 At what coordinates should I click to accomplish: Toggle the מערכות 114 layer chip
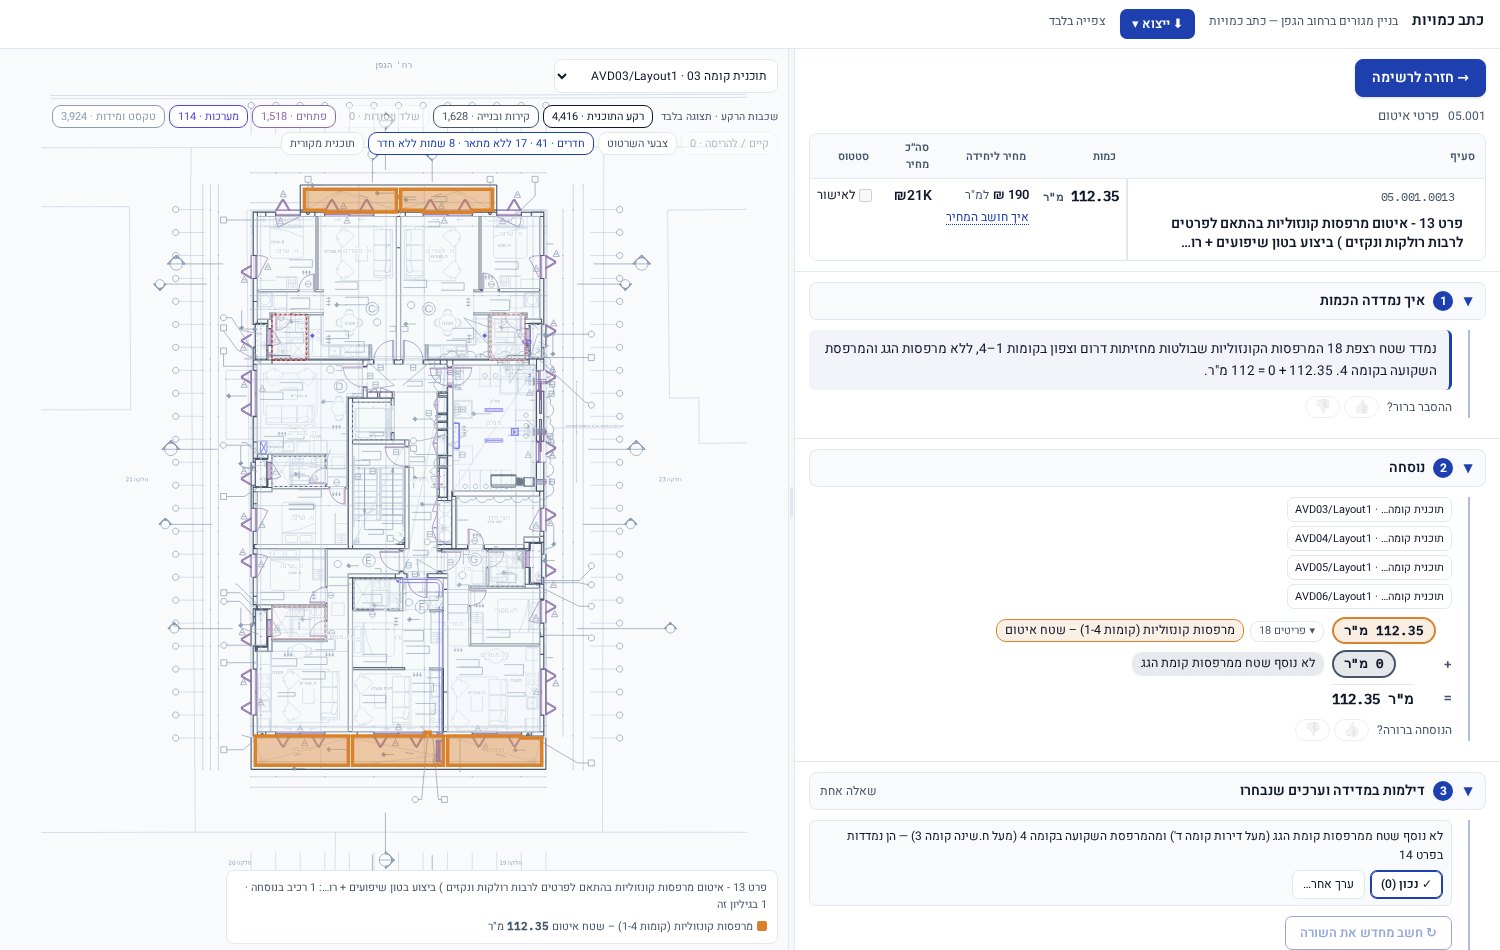(208, 117)
